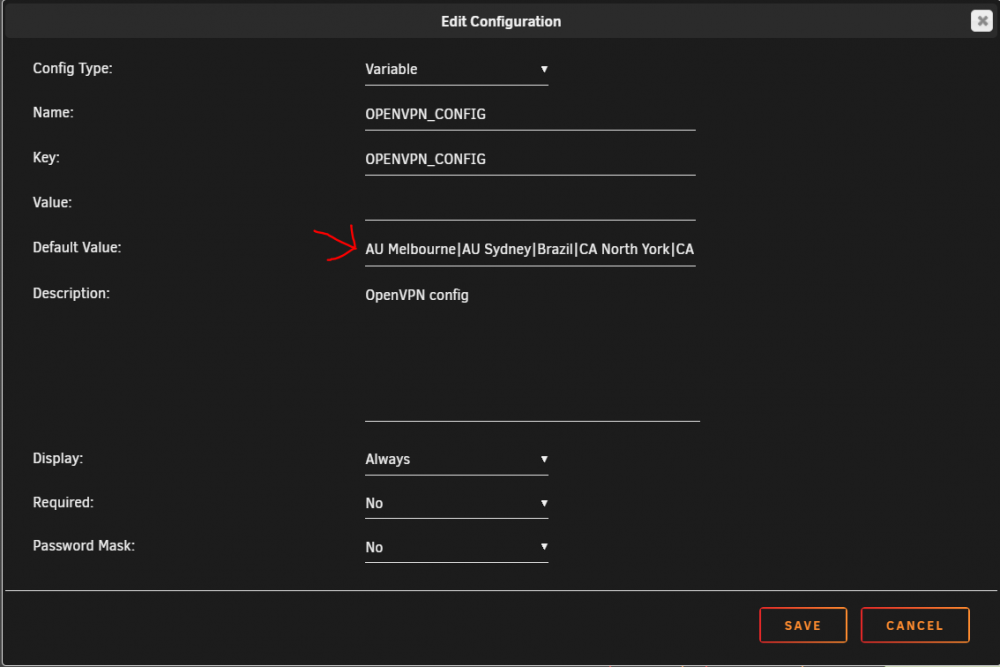1000x667 pixels.
Task: Click the Name label
Action: (x=53, y=112)
